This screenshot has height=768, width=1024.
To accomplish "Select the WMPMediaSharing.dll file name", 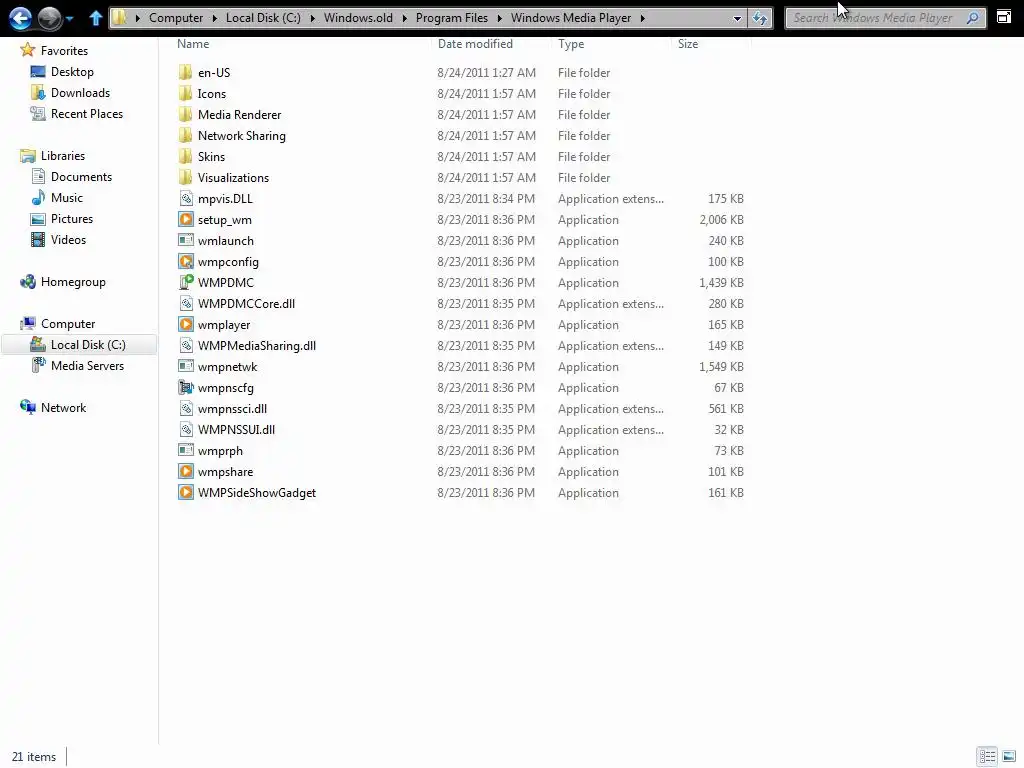I will click(257, 345).
